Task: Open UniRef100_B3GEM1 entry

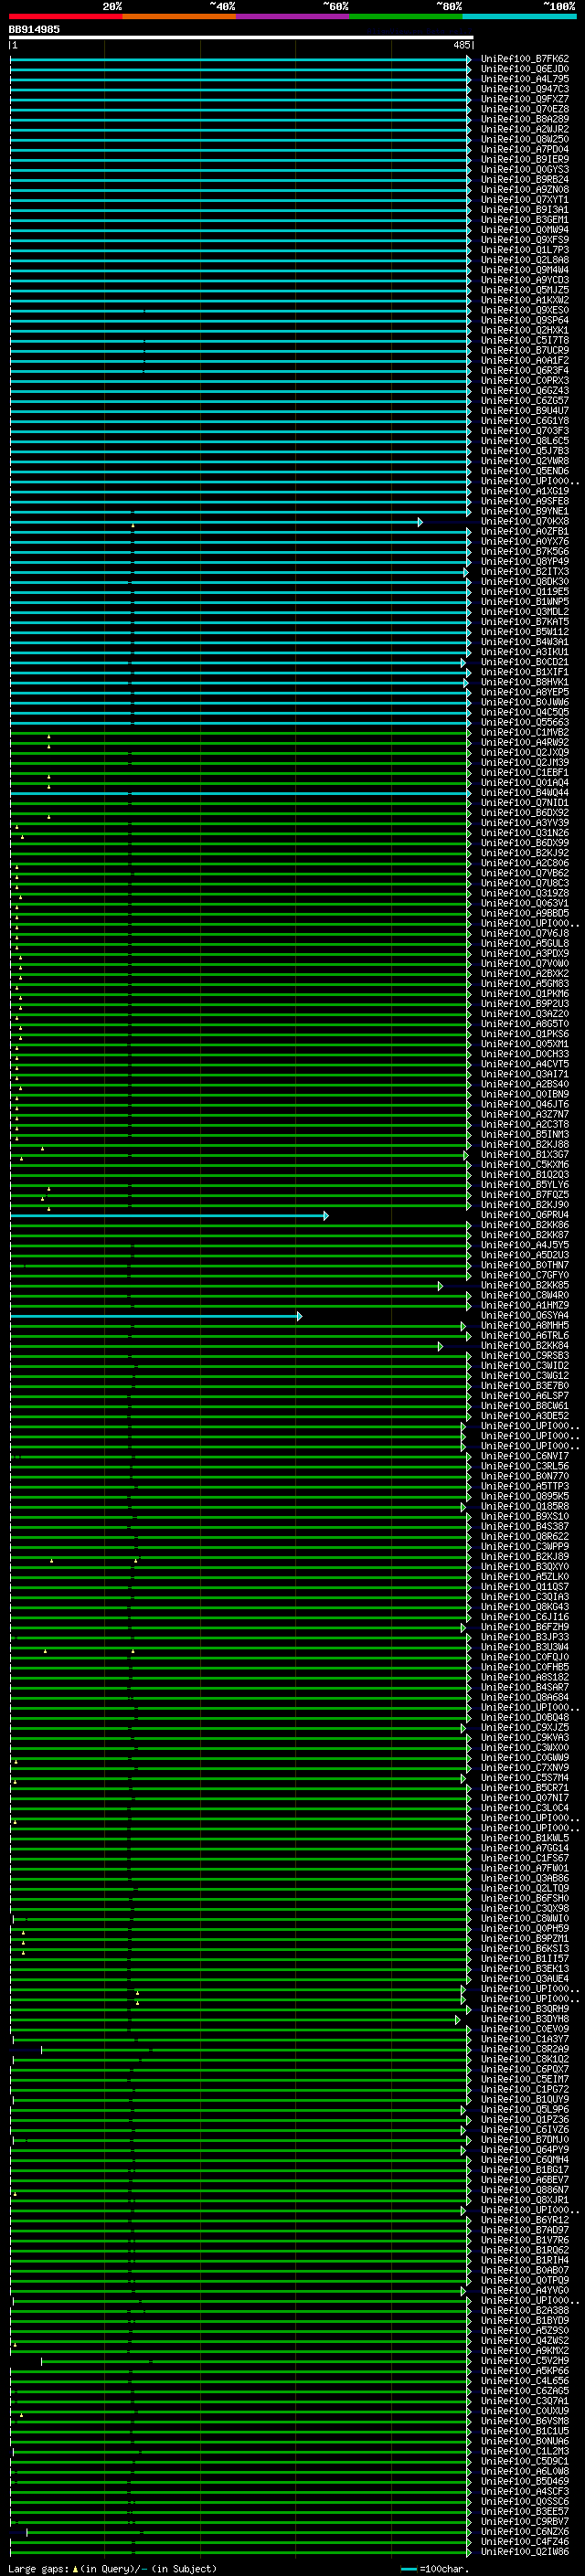Action: tap(525, 220)
